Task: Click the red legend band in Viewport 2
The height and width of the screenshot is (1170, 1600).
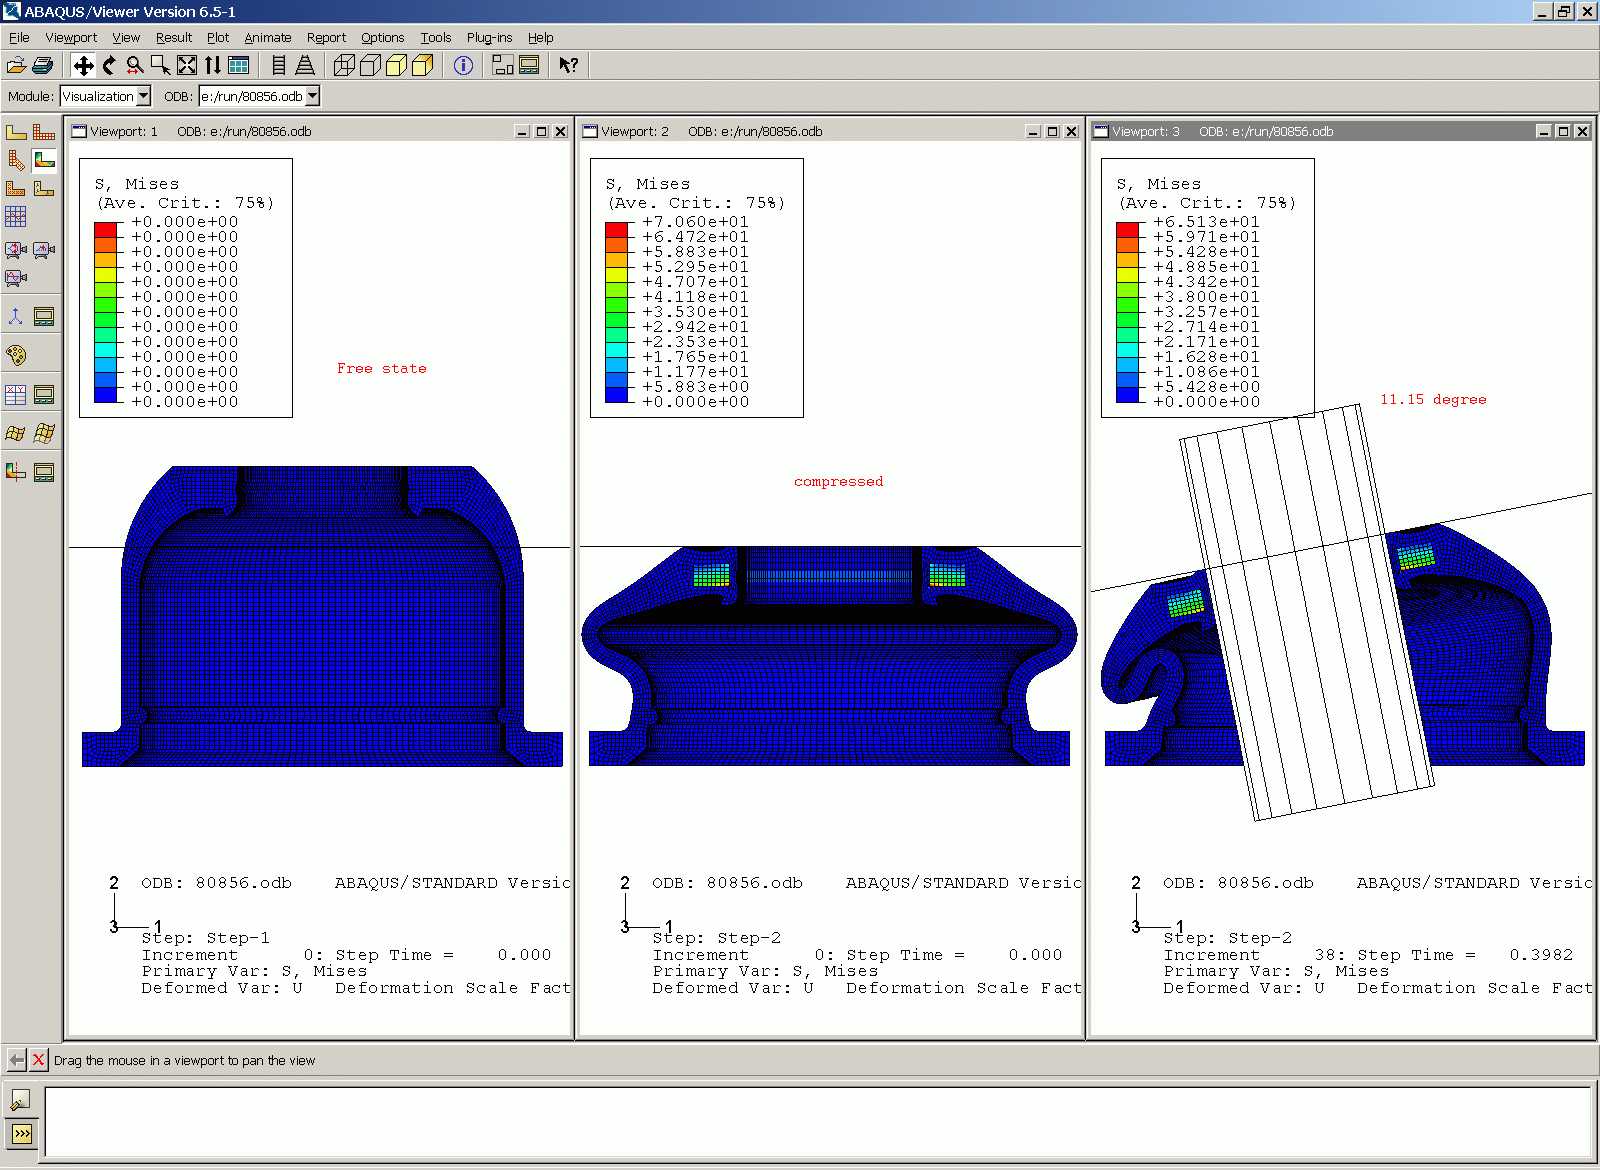Action: (616, 229)
